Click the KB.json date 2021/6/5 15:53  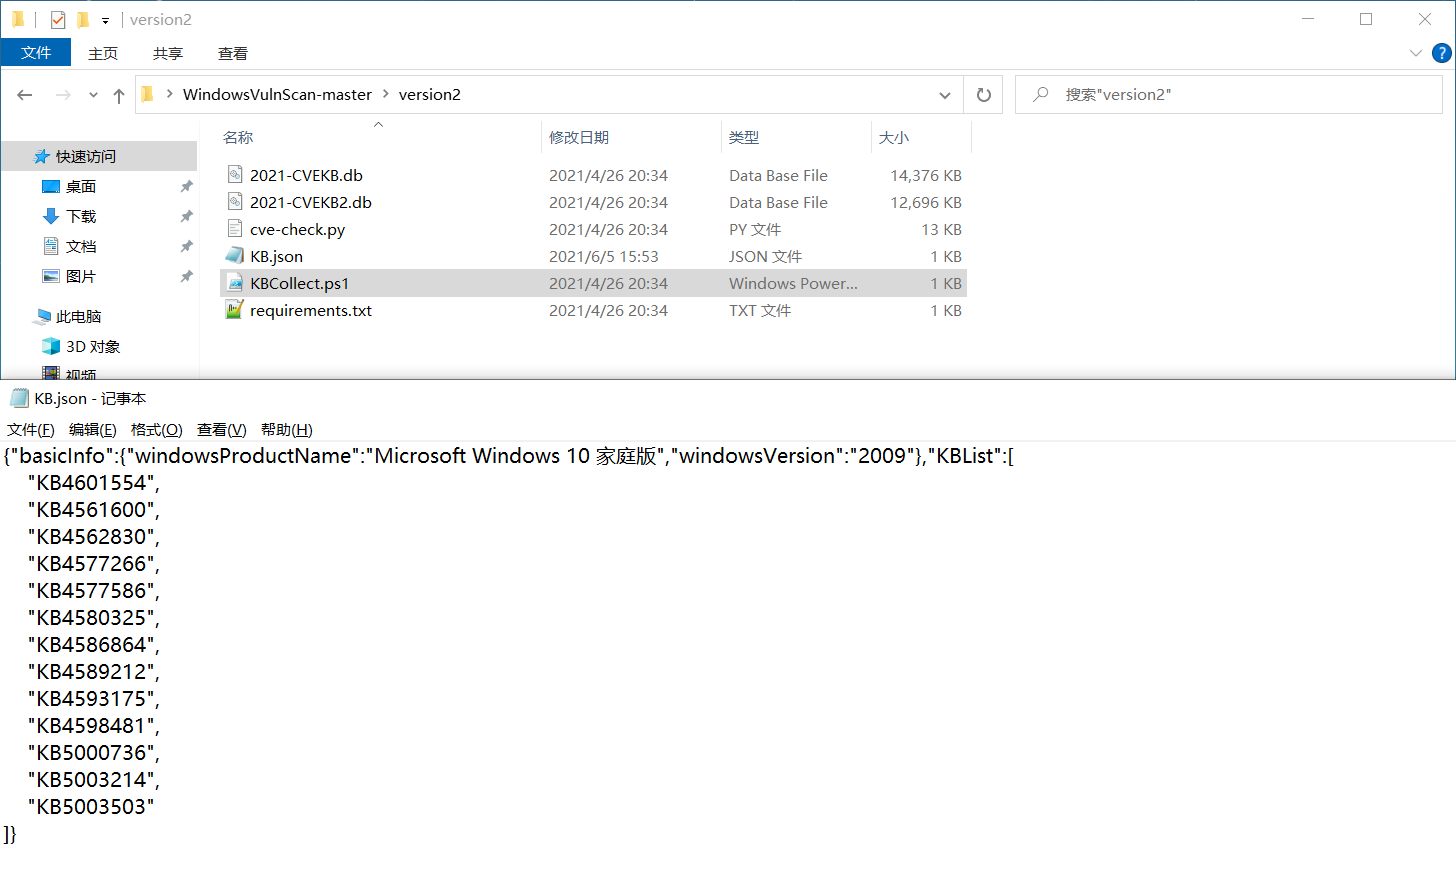pos(604,256)
